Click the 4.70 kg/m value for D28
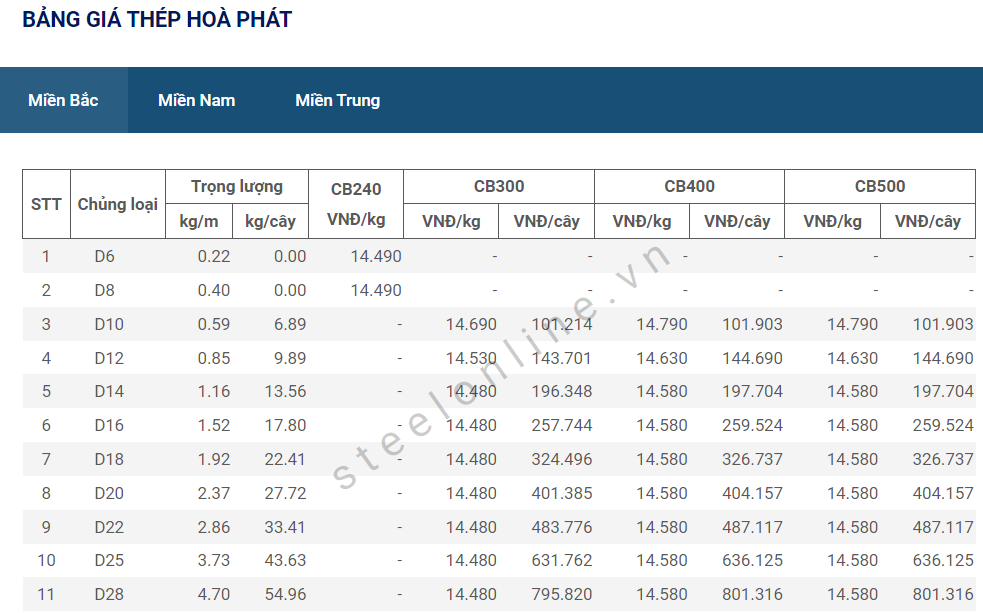 click(214, 594)
